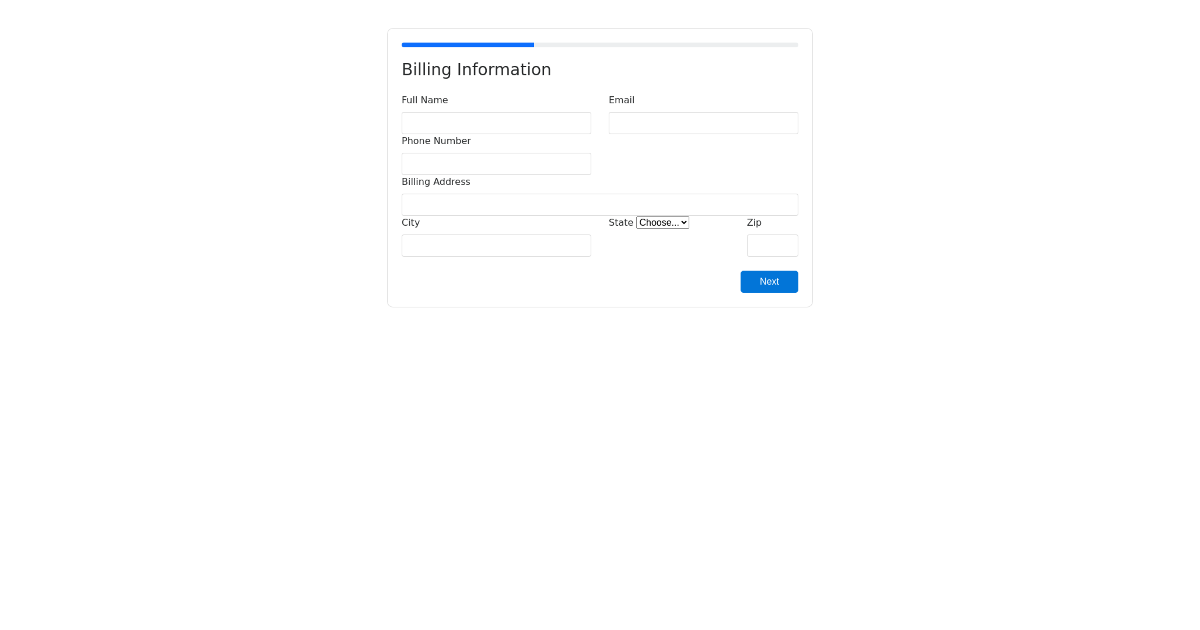Click the blue progress bar segment
This screenshot has width=1200, height=630.
(467, 44)
